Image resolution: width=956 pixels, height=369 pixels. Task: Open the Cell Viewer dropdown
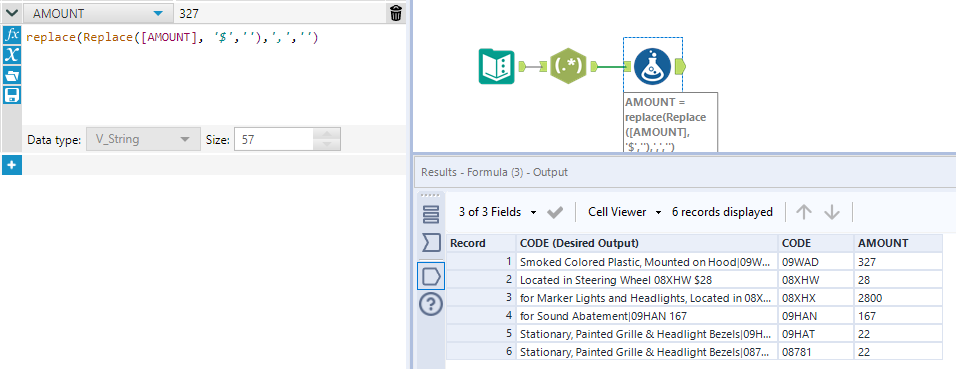(625, 212)
